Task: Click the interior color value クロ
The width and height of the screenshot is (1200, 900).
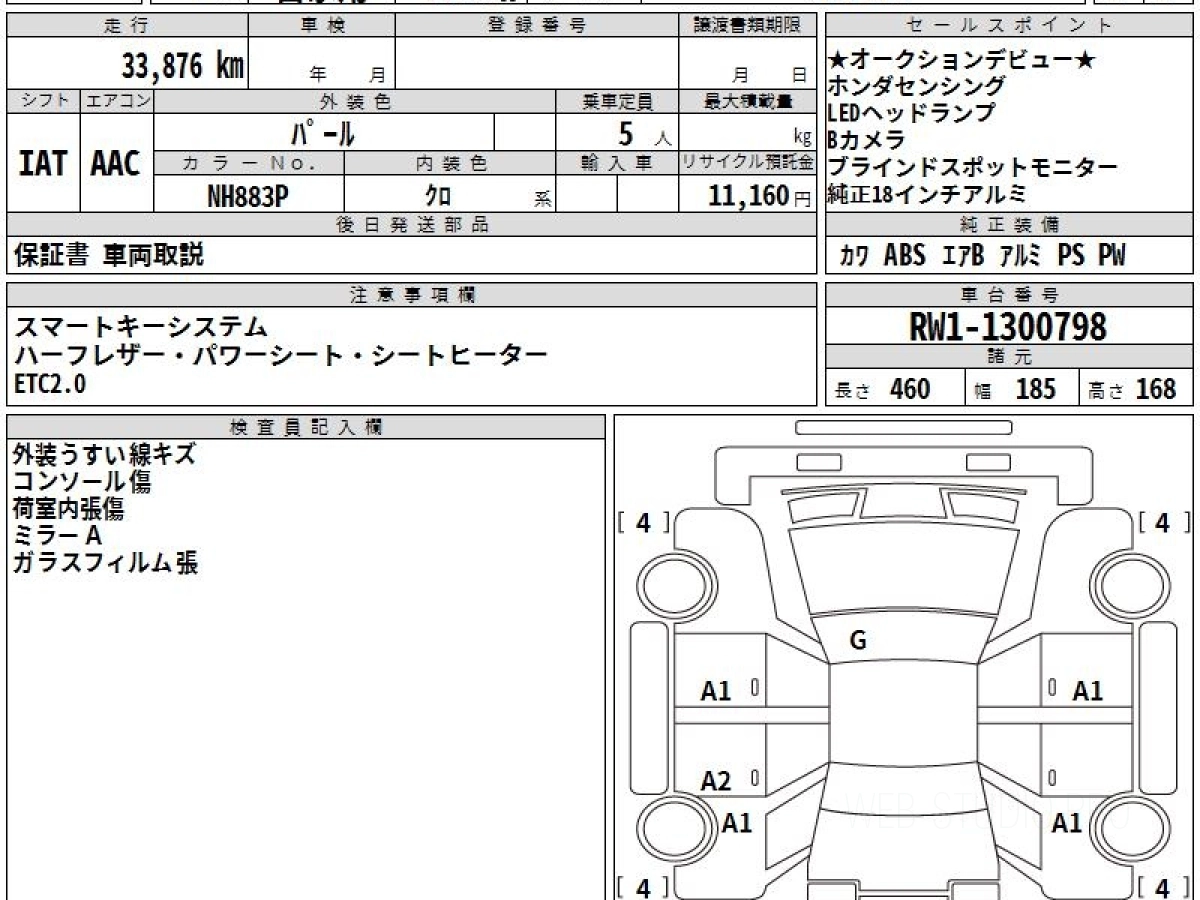Action: click(x=437, y=196)
